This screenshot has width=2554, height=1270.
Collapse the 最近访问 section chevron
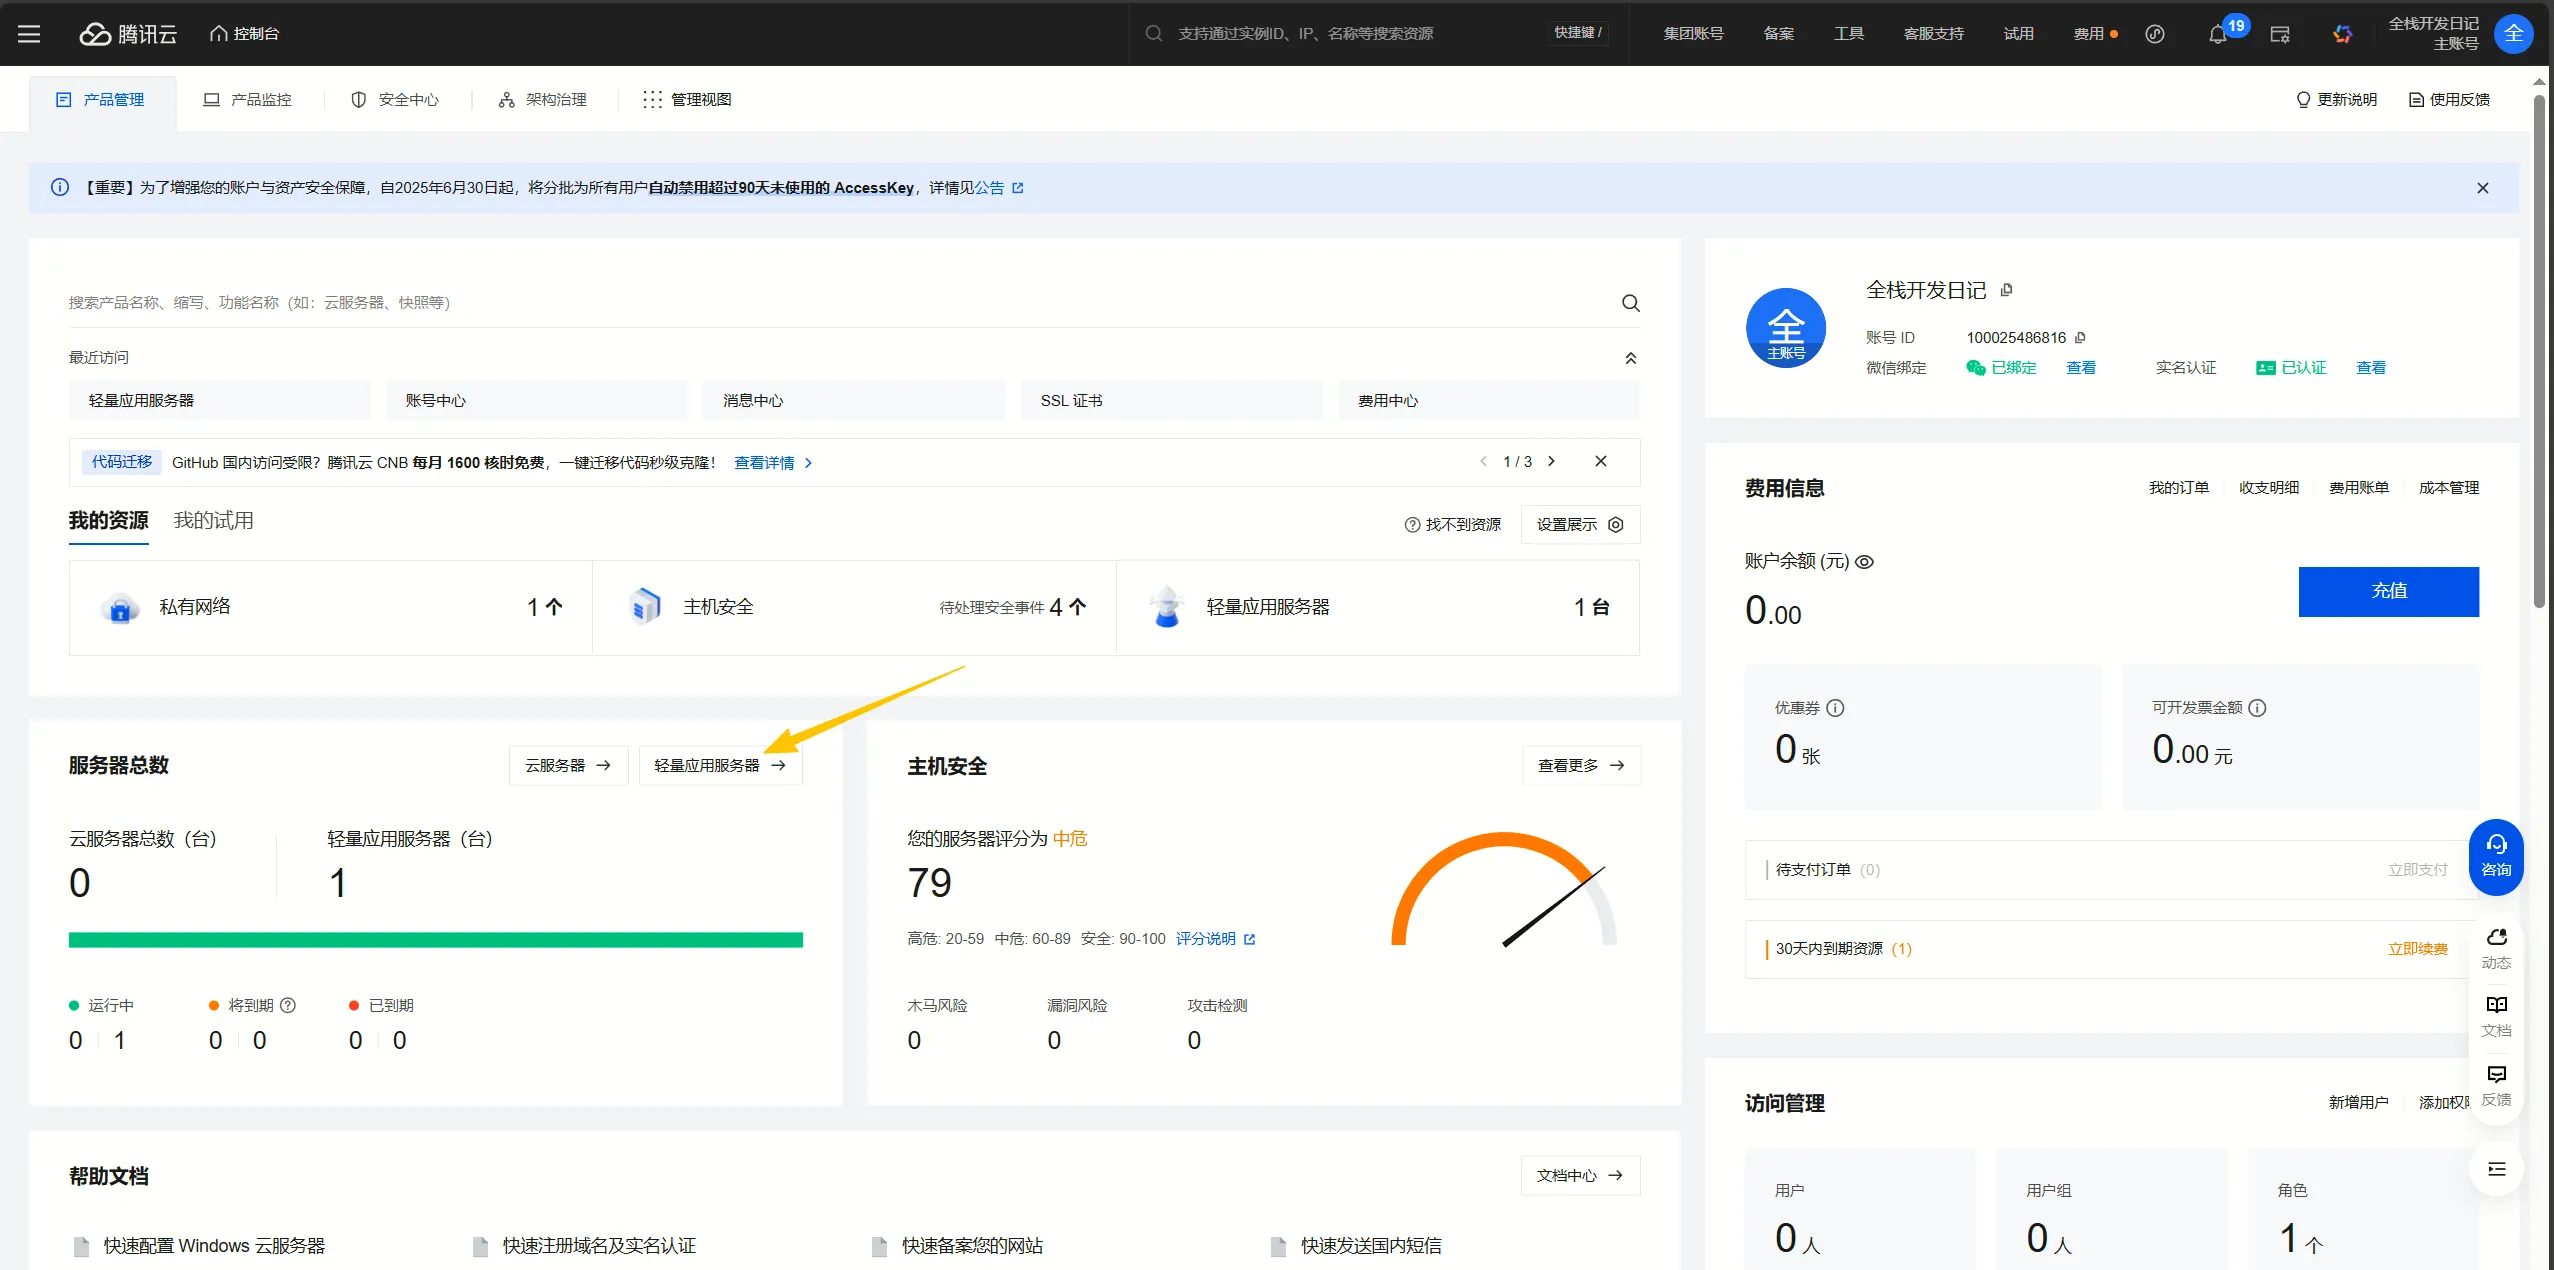(1630, 358)
